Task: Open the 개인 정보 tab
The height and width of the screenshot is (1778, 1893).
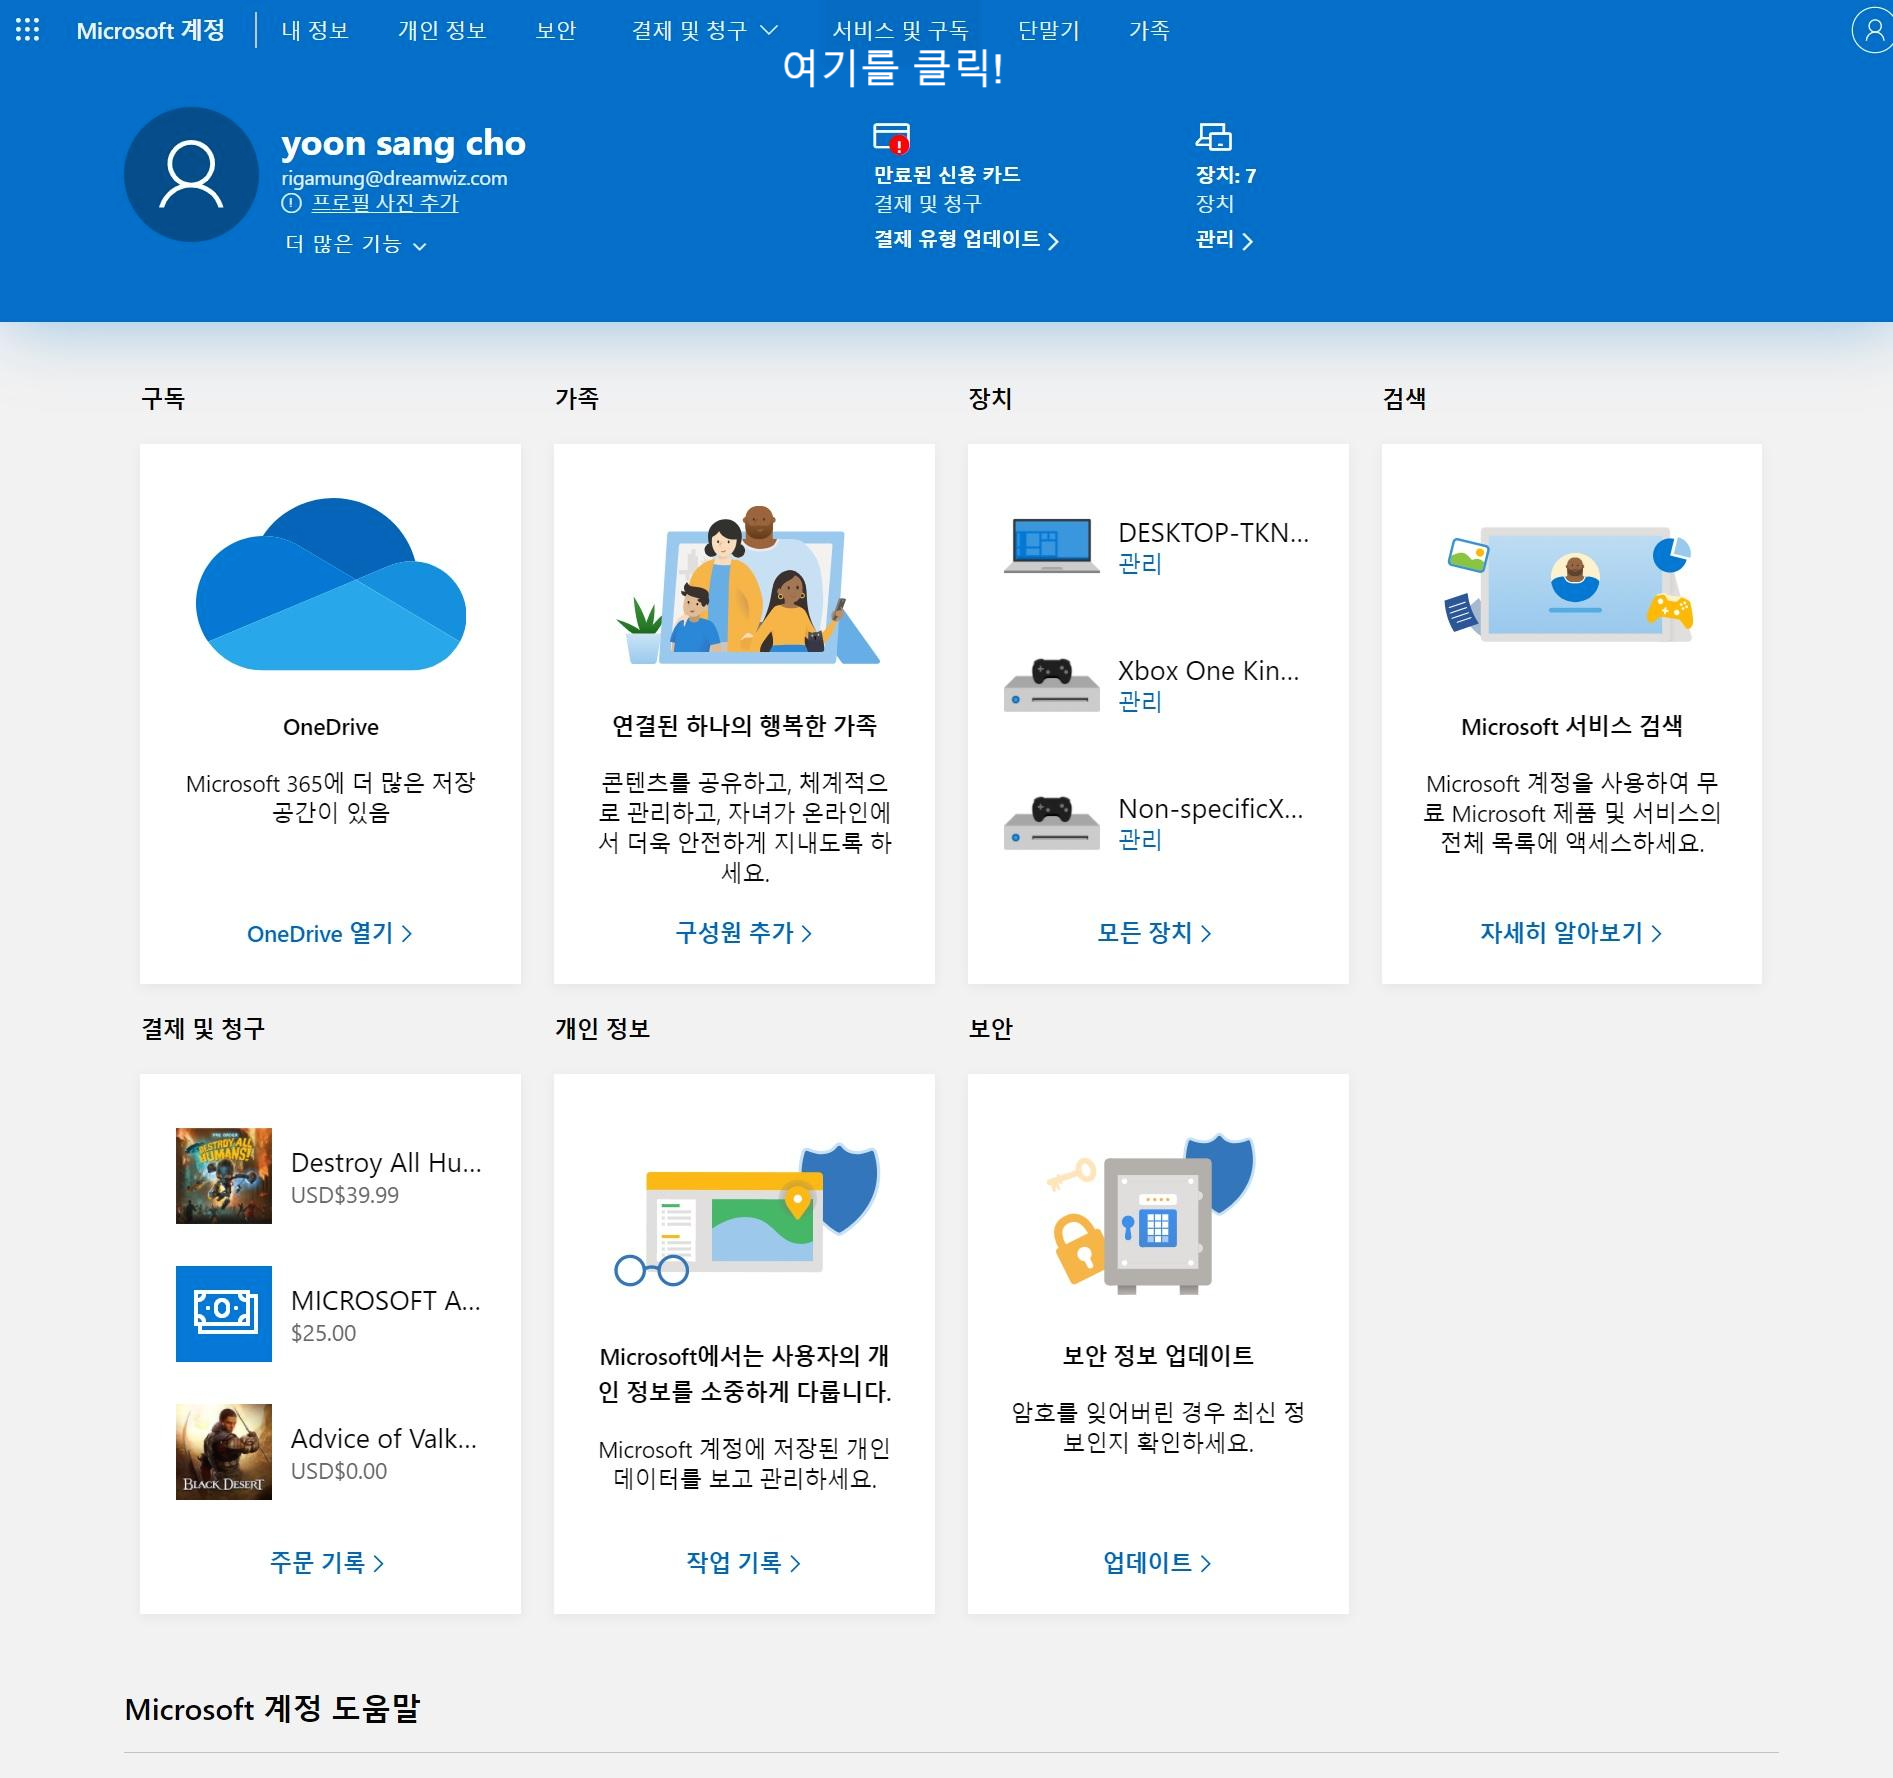Action: [x=442, y=30]
